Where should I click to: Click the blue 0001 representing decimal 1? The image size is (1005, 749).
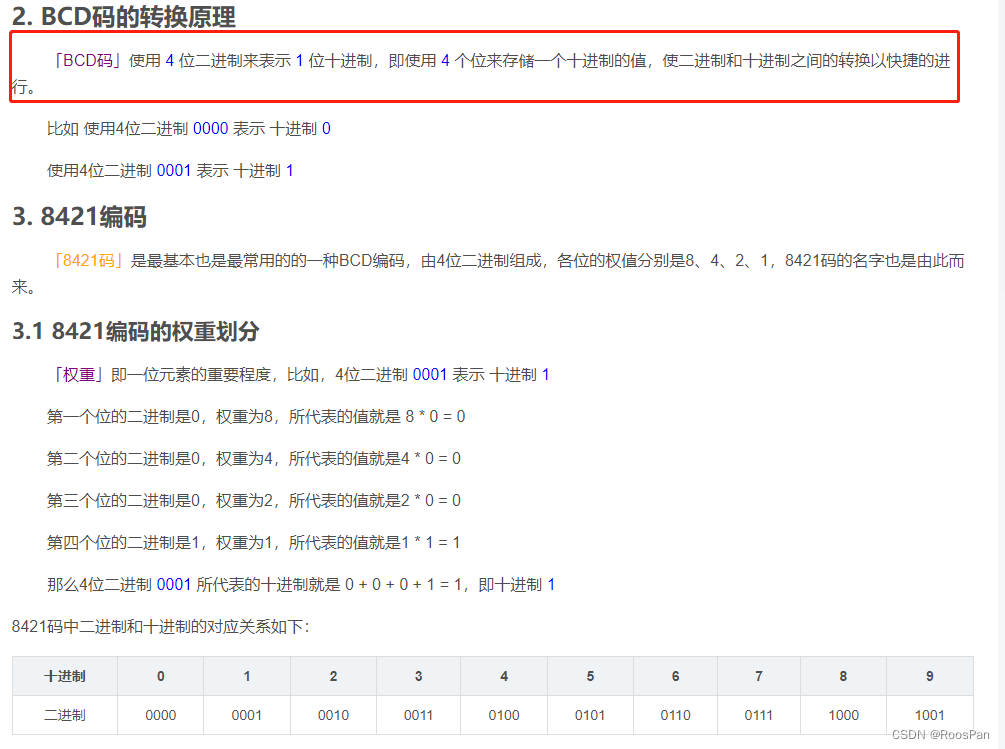tap(173, 170)
